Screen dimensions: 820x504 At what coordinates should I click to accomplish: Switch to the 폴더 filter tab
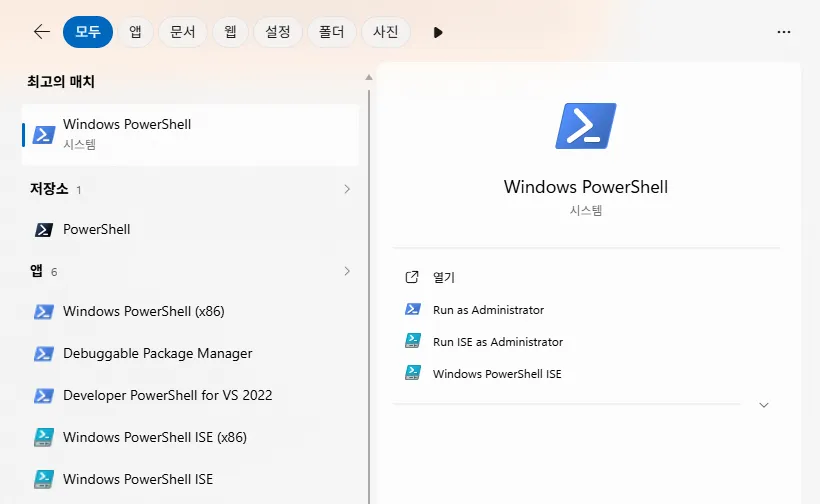tap(332, 32)
